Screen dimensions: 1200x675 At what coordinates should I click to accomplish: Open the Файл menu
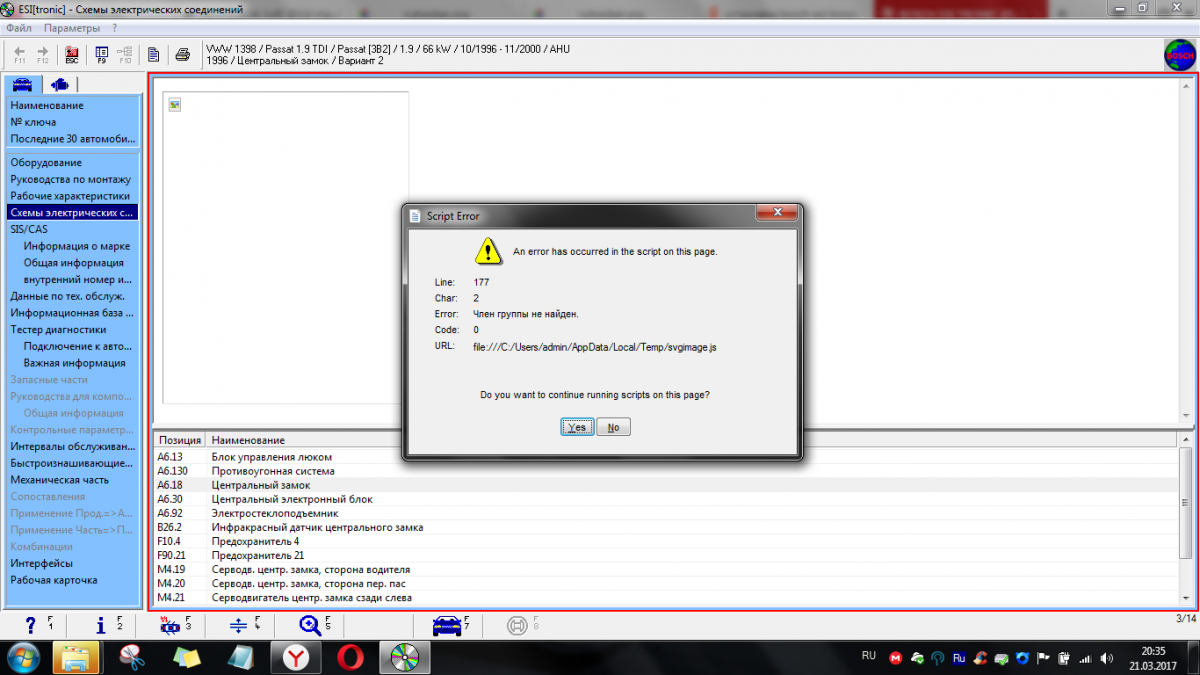tap(19, 28)
